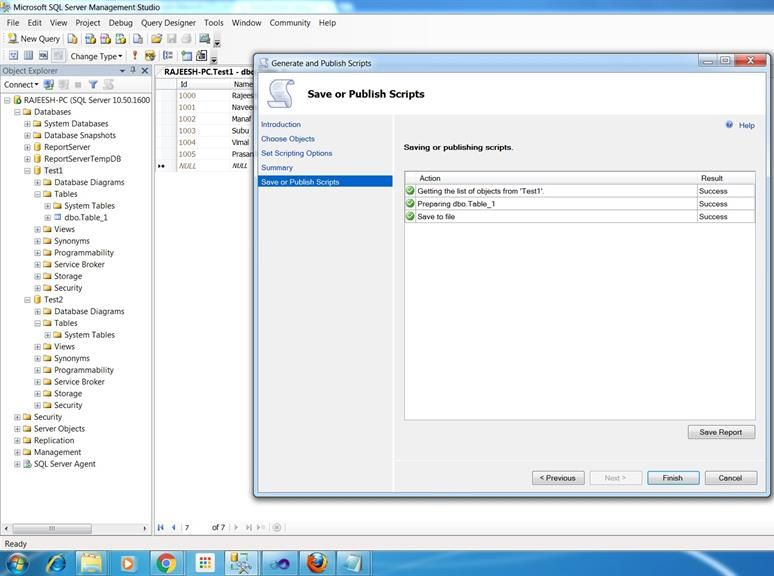774x576 pixels.
Task: Click the Add Group By icon
Action: coord(168,56)
